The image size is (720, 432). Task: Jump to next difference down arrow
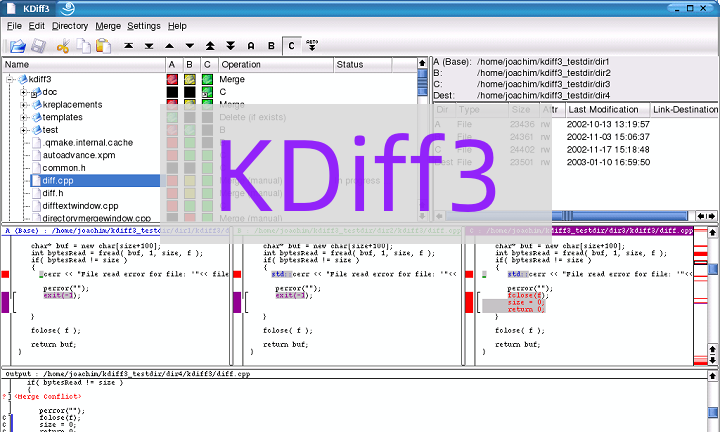pyautogui.click(x=189, y=46)
